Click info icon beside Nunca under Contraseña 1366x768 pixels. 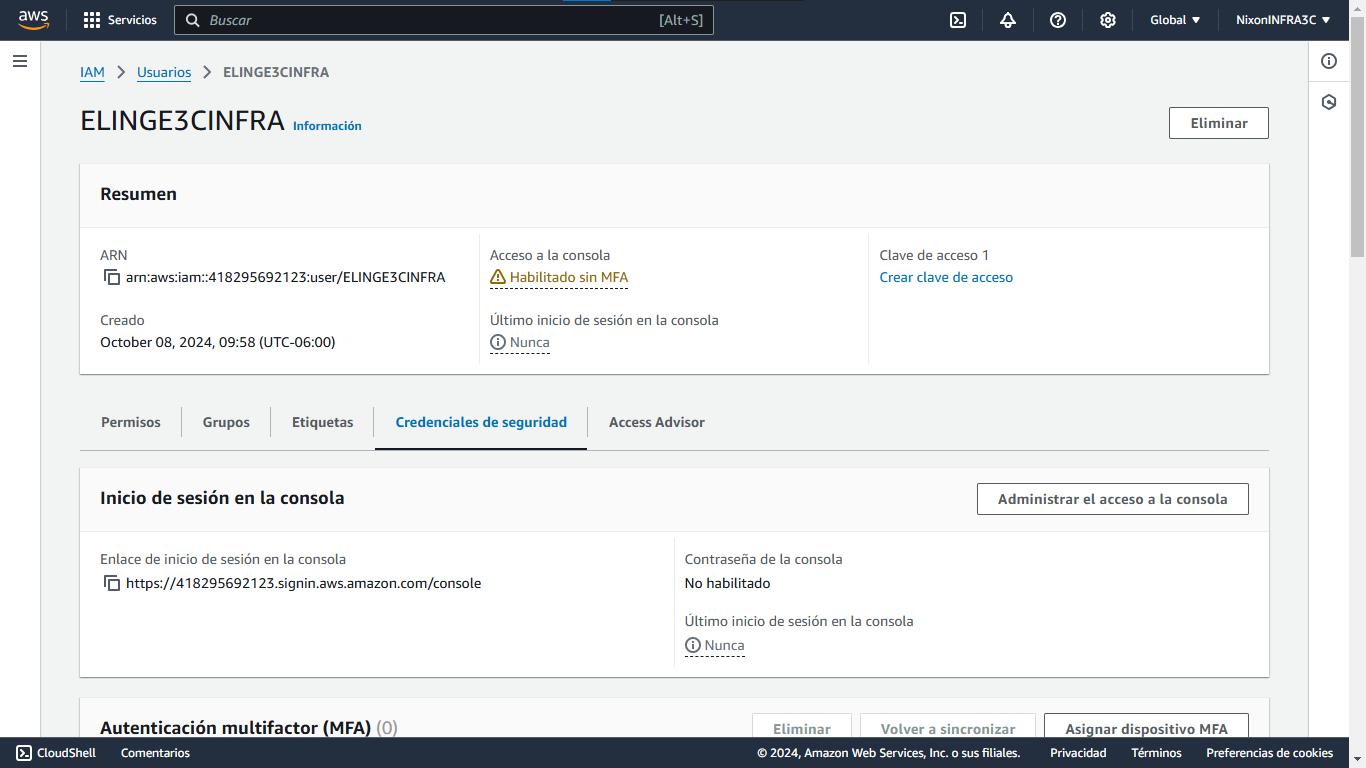click(693, 645)
